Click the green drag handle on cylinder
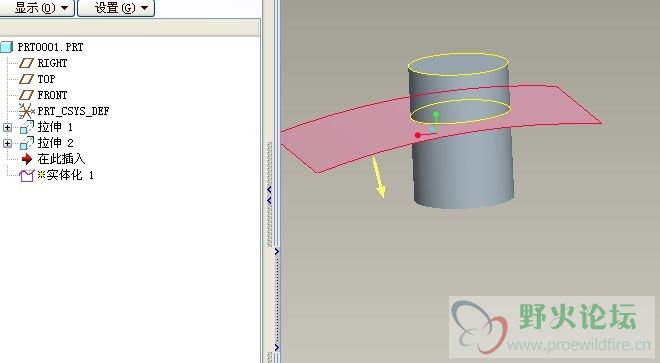Viewport: 660px width, 363px height. point(436,115)
